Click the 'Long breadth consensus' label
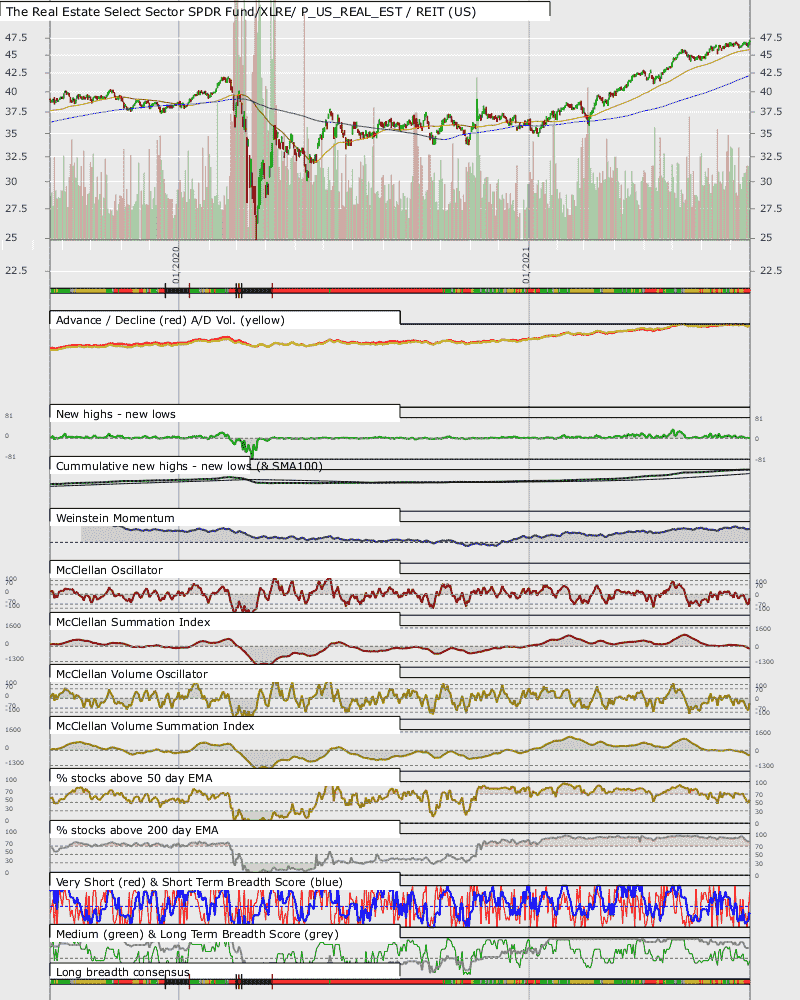The height and width of the screenshot is (1000, 800). pos(122,972)
